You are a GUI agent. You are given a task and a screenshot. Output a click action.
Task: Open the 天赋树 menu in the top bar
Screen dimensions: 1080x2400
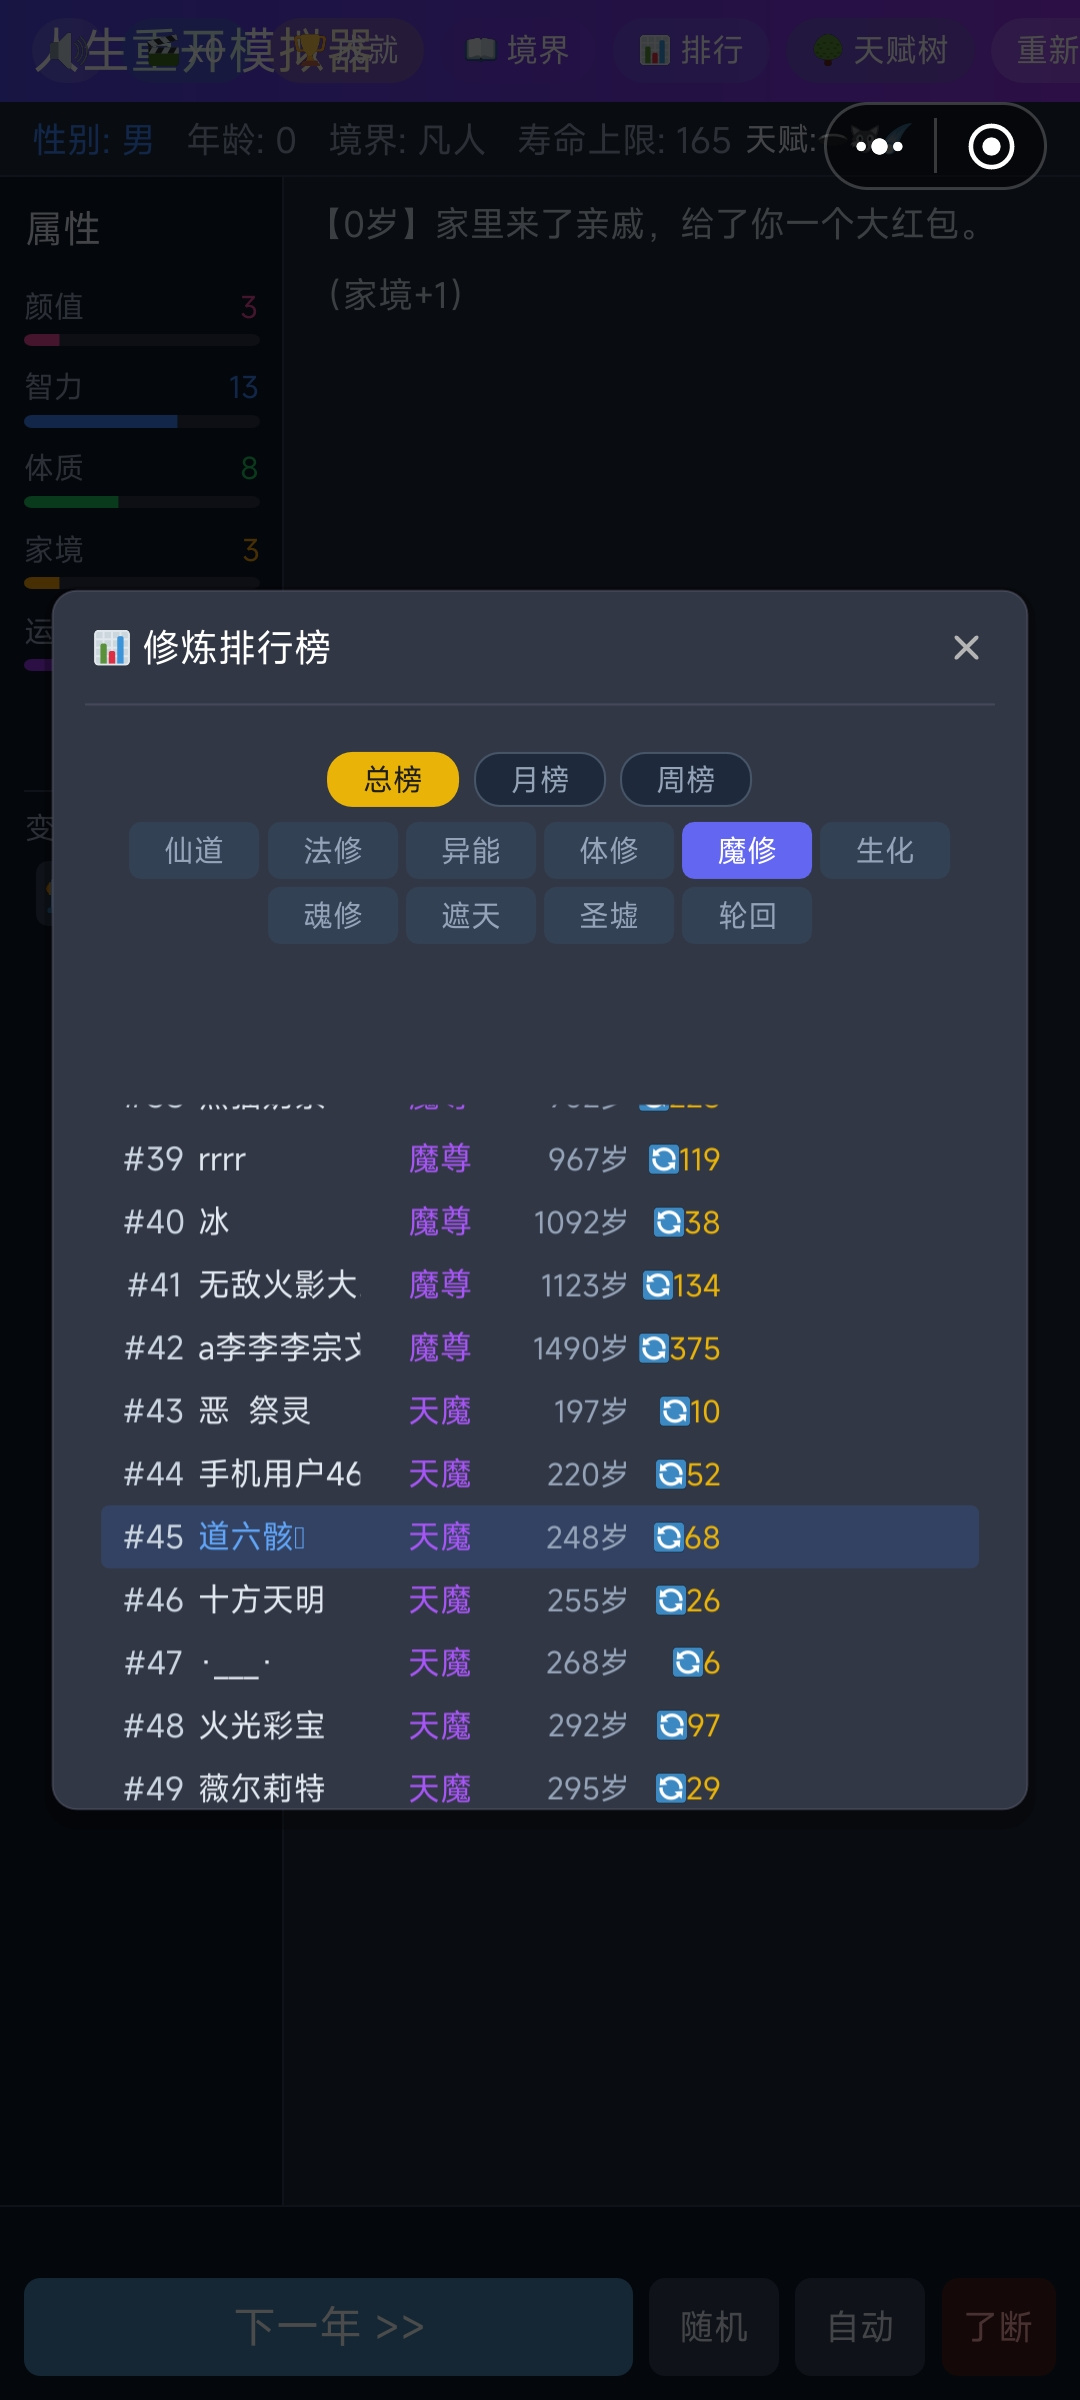(x=880, y=49)
